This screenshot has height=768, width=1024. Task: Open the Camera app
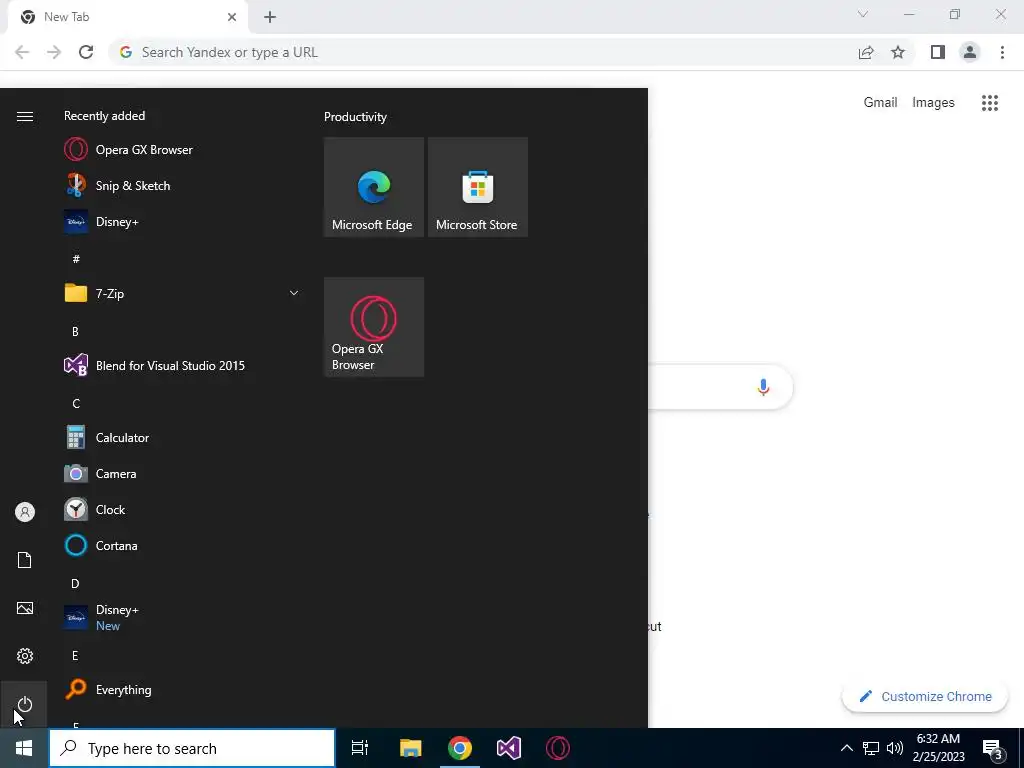click(x=180, y=473)
